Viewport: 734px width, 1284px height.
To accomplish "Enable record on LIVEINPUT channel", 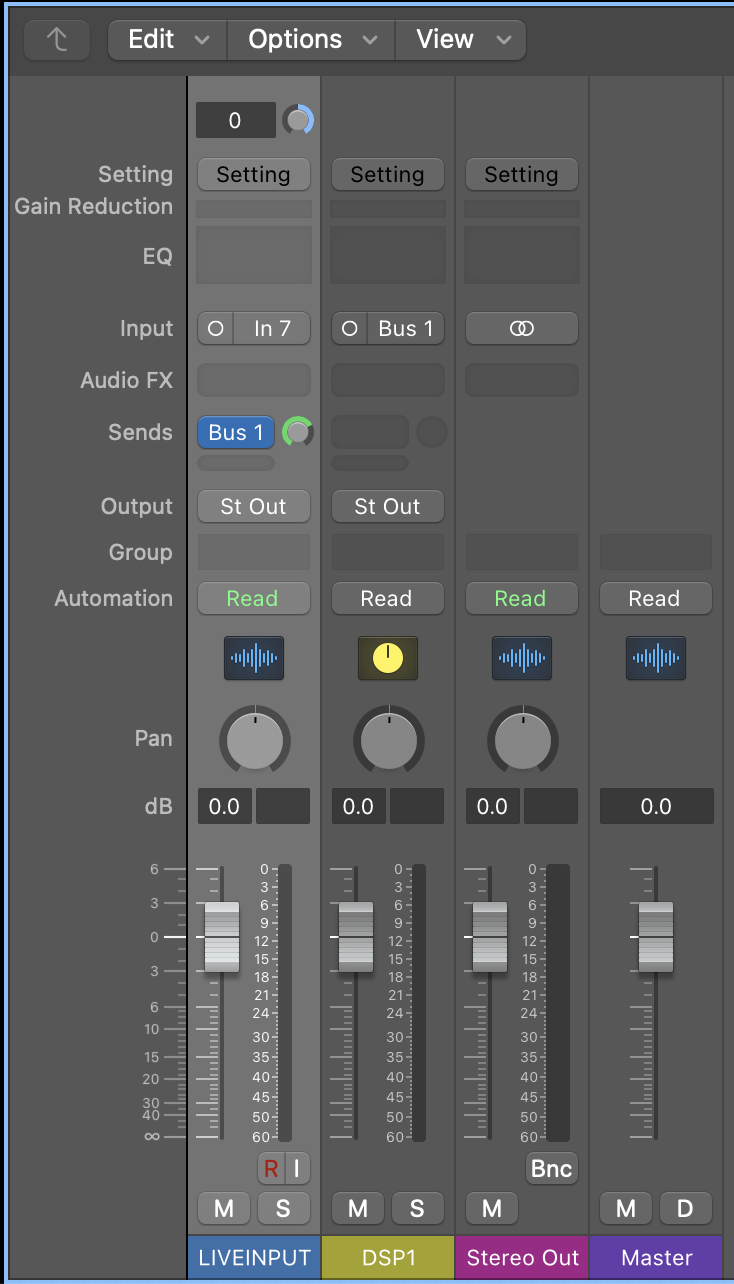I will click(x=271, y=1167).
